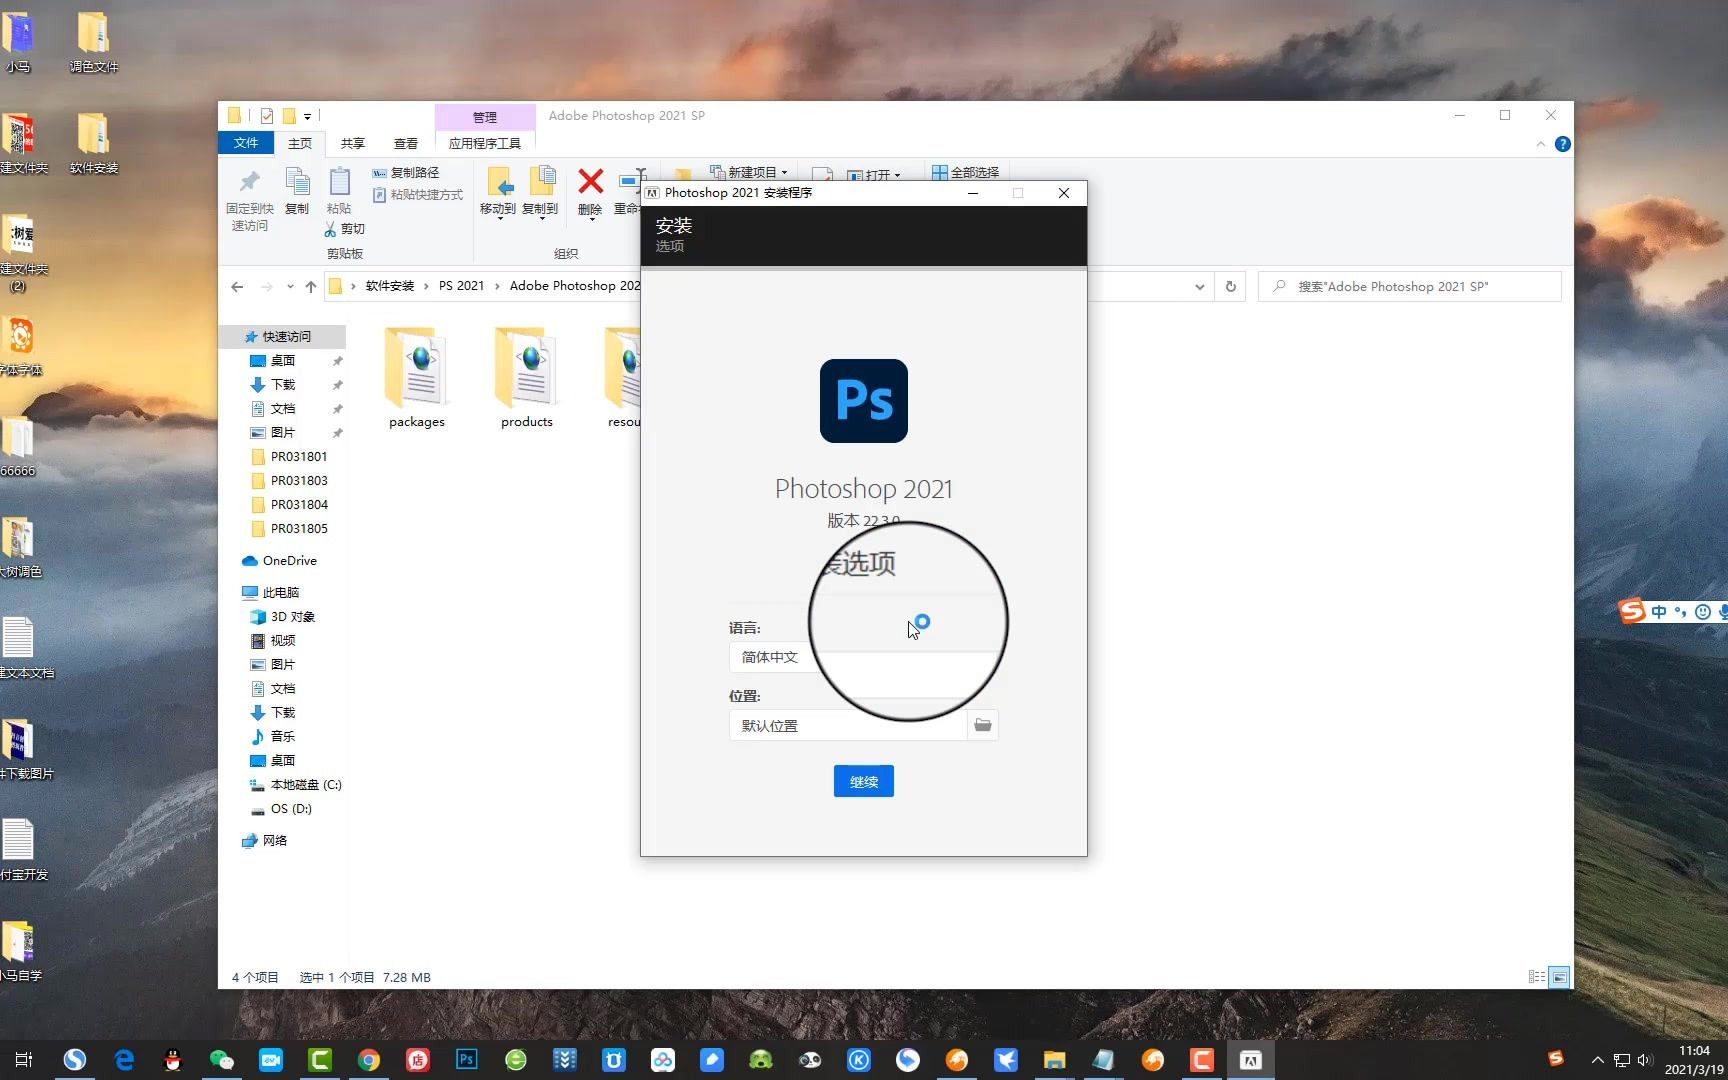Open the 文件 tab in Explorer
This screenshot has height=1080, width=1728.
tap(246, 143)
